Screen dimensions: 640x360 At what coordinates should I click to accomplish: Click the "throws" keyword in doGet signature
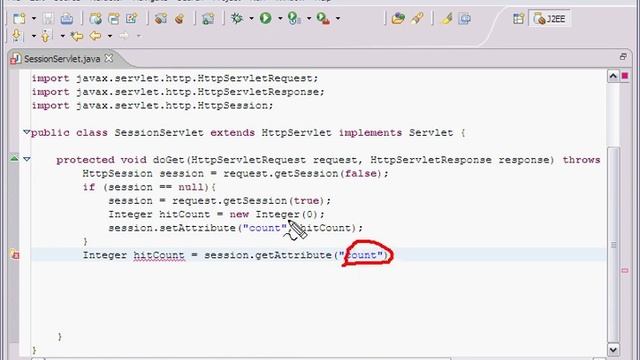click(581, 160)
